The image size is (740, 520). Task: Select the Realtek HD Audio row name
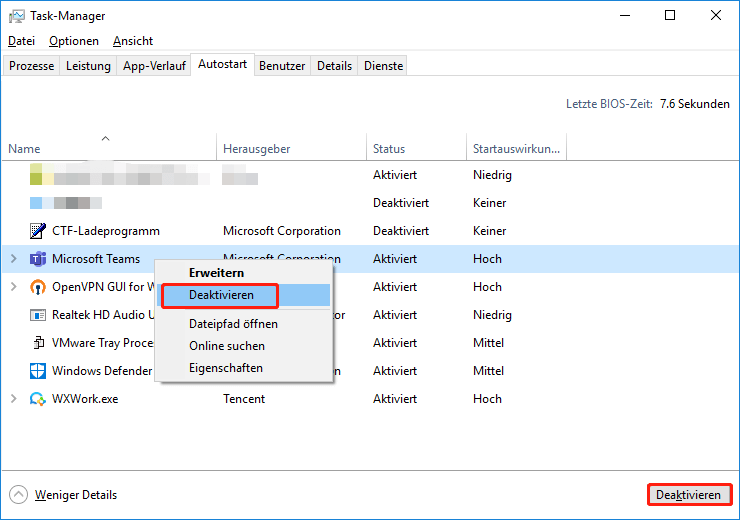(103, 315)
